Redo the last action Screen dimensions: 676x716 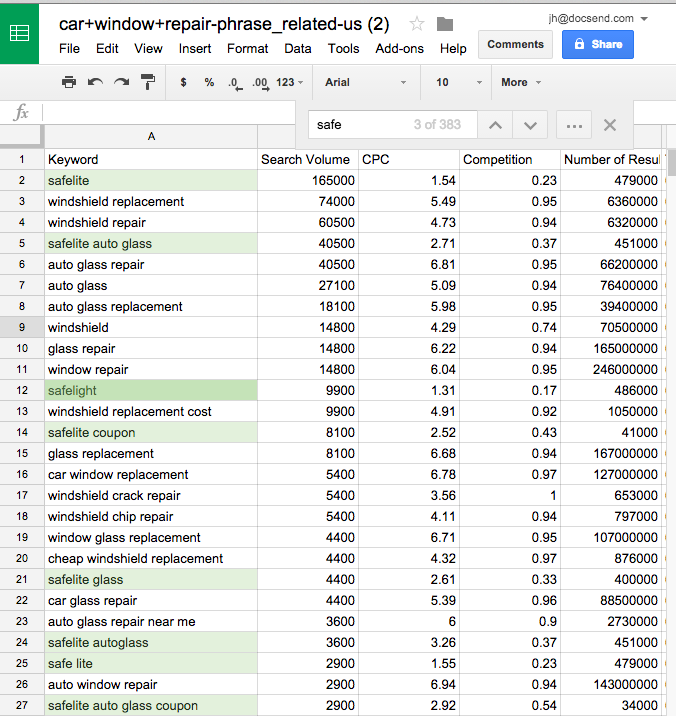[121, 82]
